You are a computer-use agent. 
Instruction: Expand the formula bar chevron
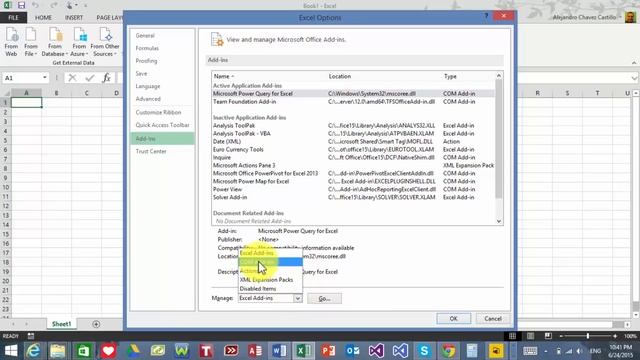coord(634,78)
